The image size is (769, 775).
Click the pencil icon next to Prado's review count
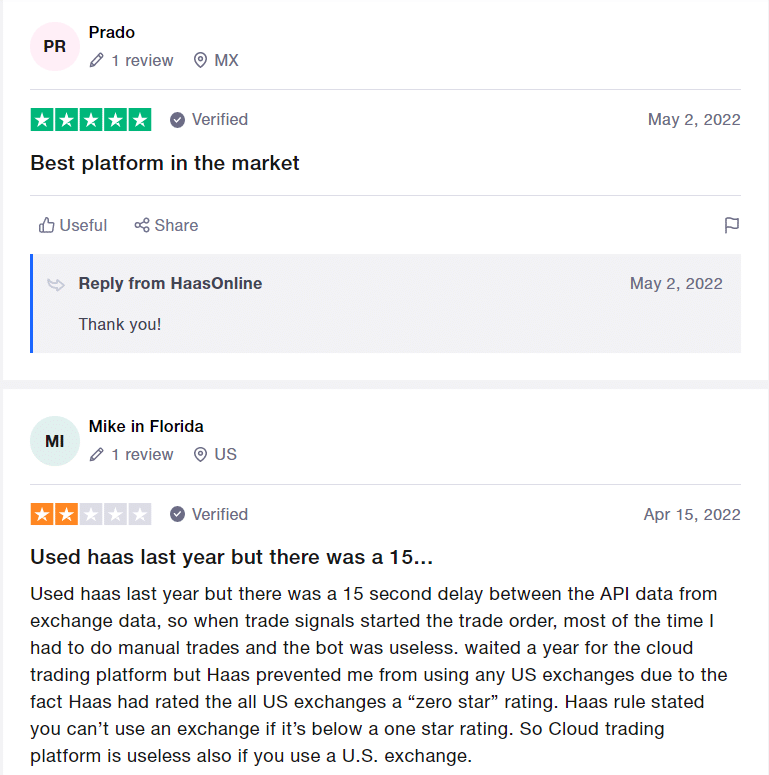pyautogui.click(x=97, y=60)
